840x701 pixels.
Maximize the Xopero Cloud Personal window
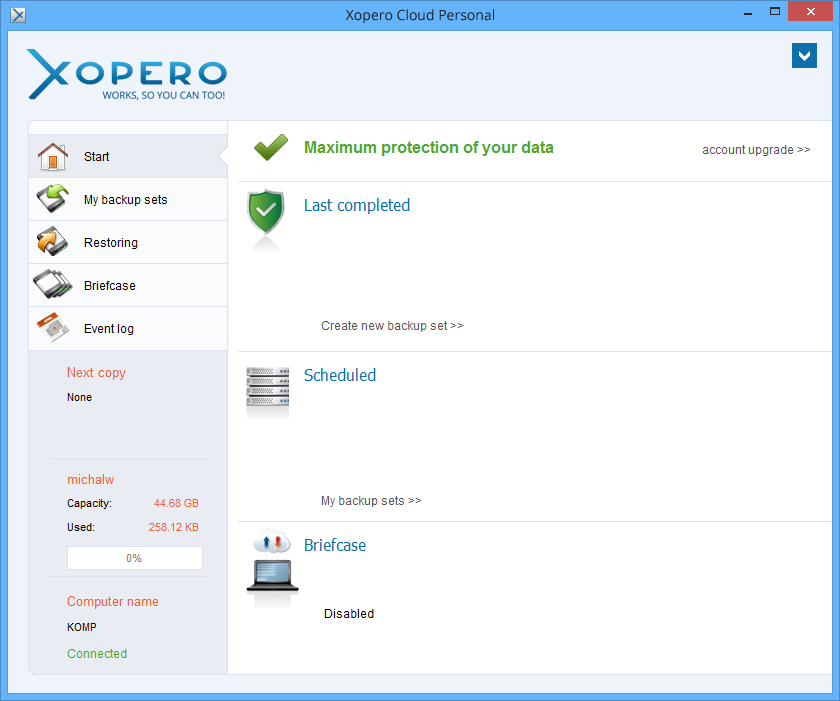(775, 12)
